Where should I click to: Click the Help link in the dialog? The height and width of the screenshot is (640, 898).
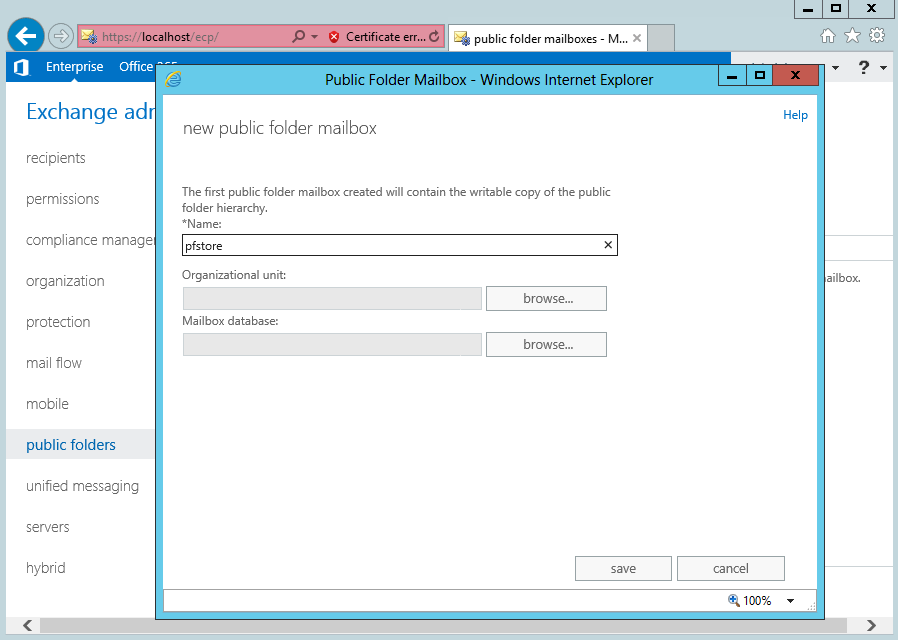(x=795, y=115)
